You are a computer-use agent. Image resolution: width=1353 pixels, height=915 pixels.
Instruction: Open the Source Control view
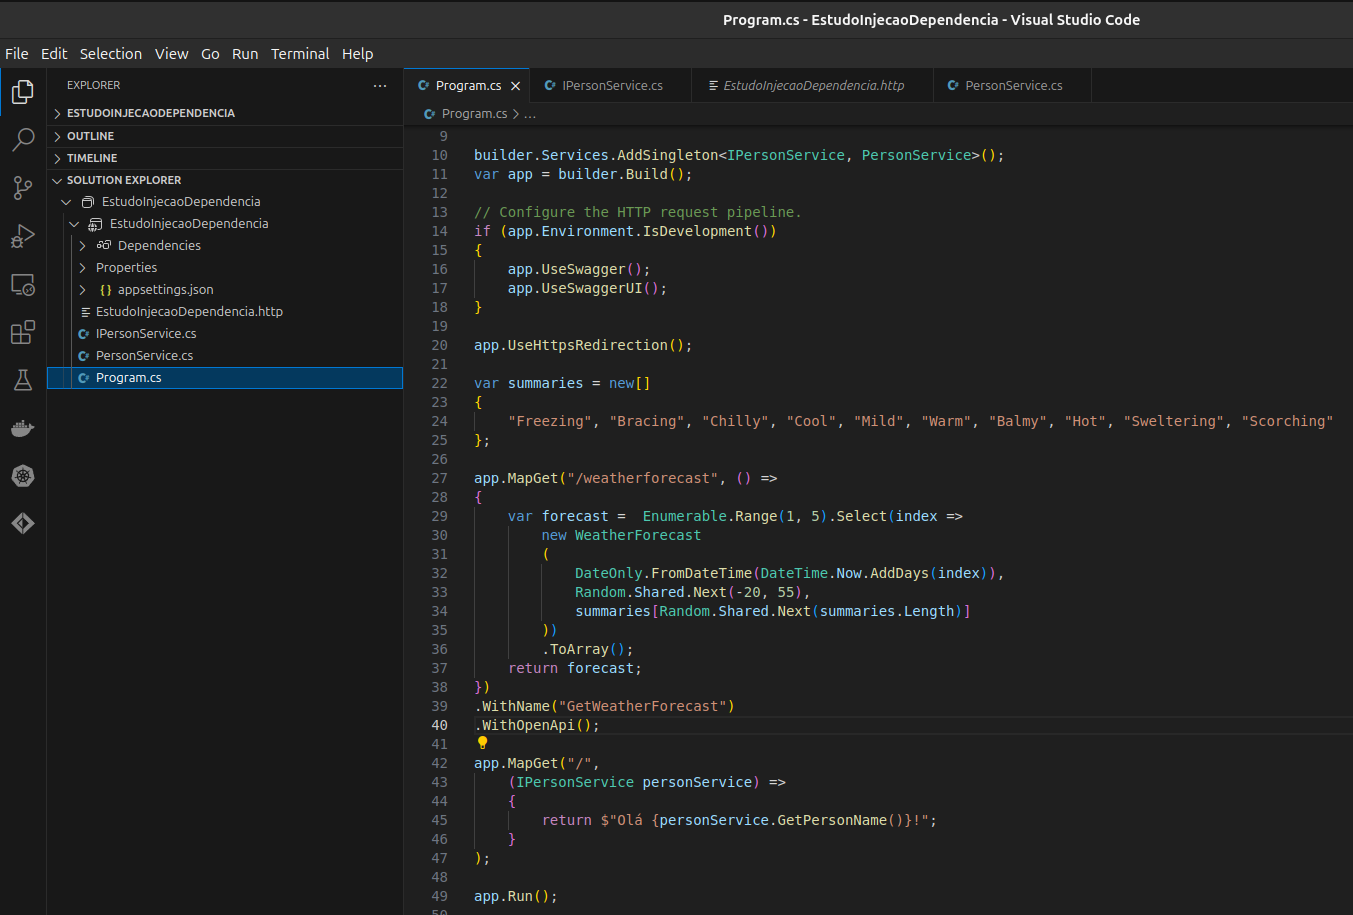pos(23,187)
